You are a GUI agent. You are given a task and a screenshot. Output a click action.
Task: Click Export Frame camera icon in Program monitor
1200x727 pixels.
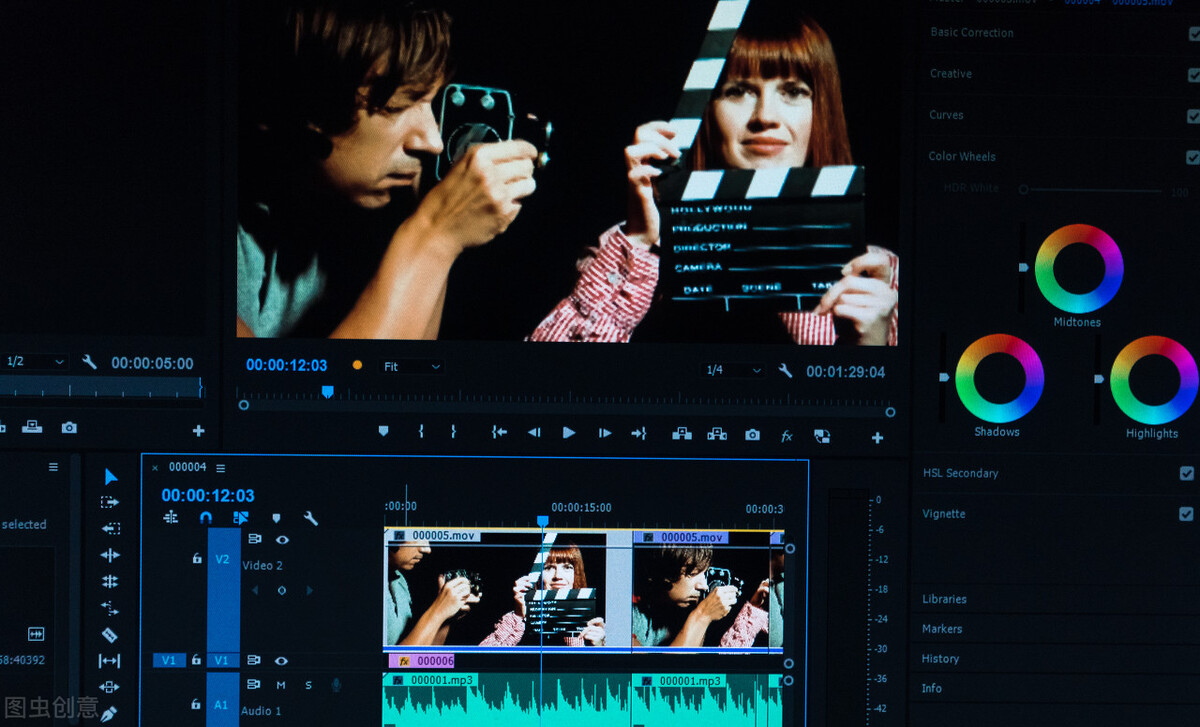tap(752, 434)
